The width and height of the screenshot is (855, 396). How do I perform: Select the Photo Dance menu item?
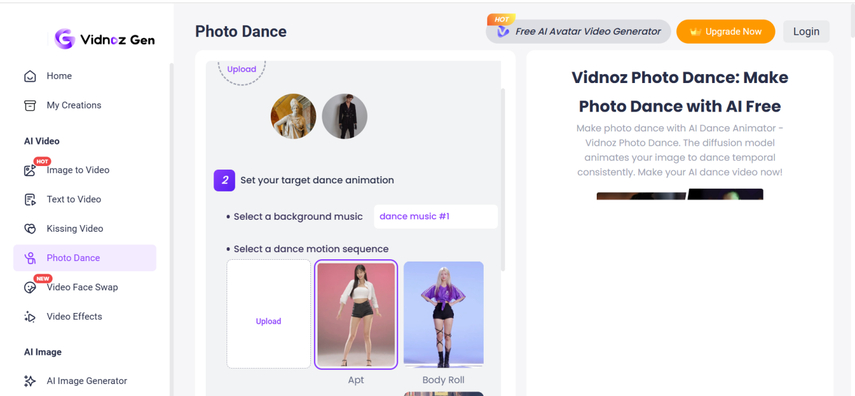coord(85,258)
